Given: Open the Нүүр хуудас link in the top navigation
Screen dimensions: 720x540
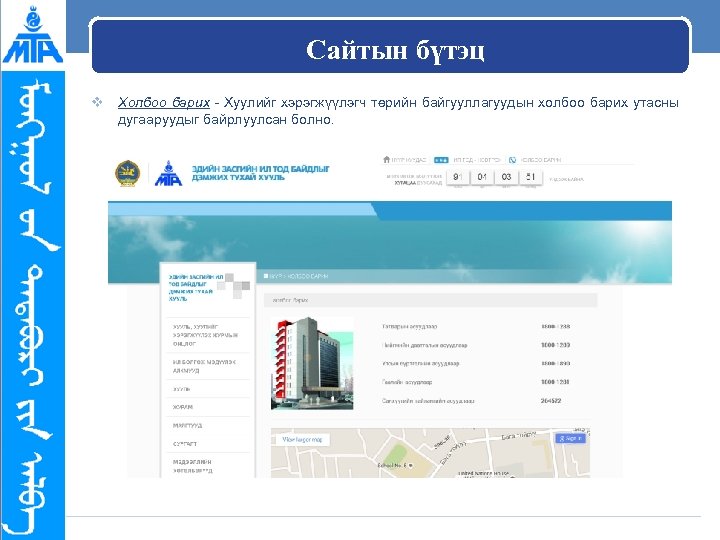Looking at the screenshot, I should tap(409, 160).
